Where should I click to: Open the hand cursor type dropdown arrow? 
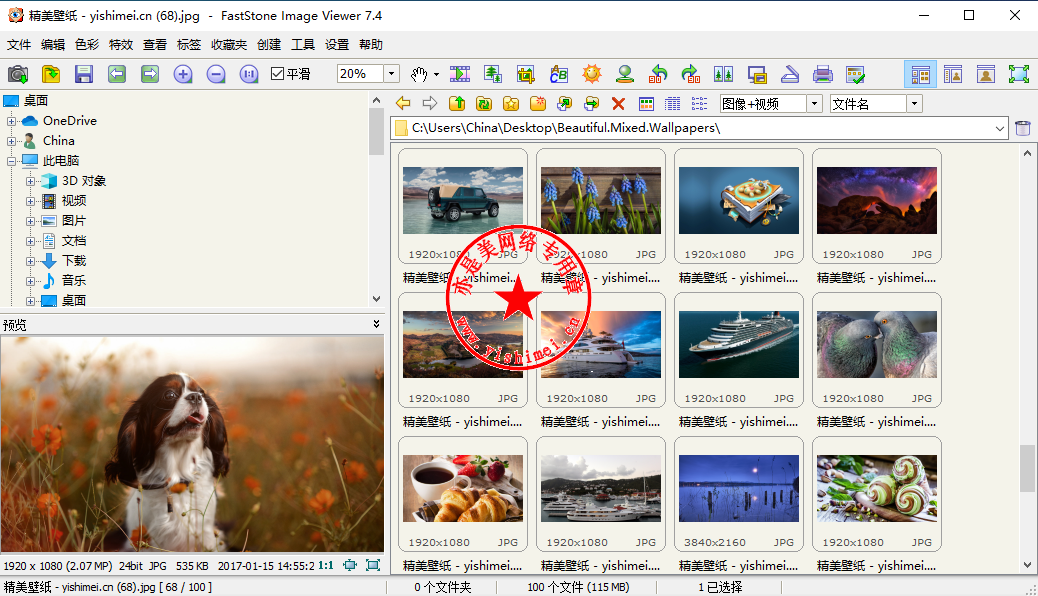pyautogui.click(x=436, y=75)
